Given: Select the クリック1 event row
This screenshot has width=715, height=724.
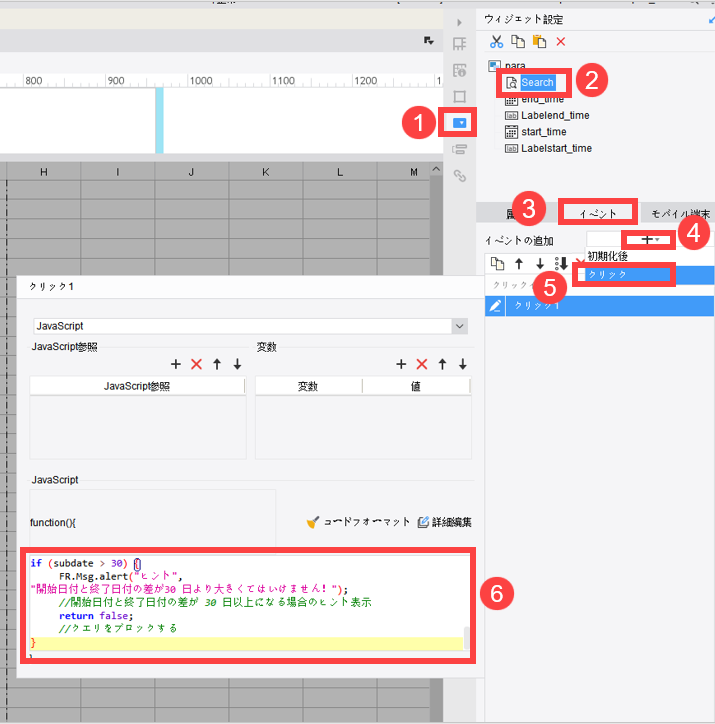Looking at the screenshot, I should point(609,306).
